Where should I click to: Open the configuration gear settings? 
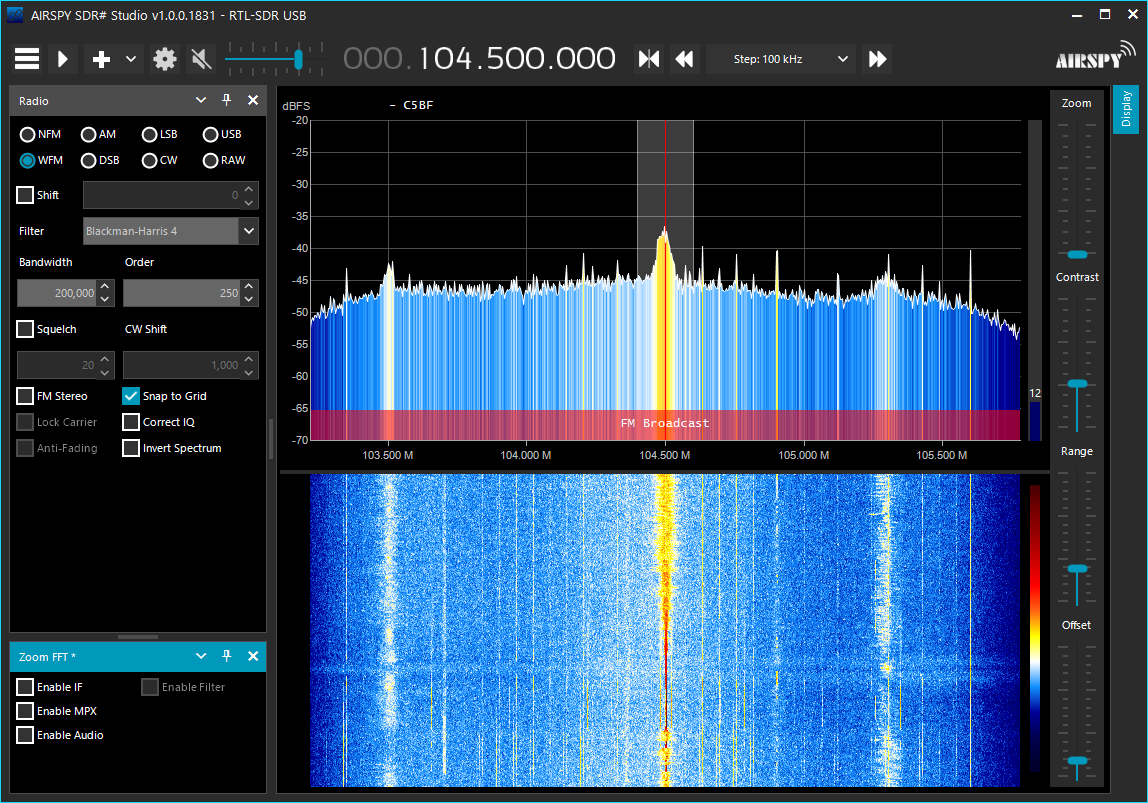[165, 59]
